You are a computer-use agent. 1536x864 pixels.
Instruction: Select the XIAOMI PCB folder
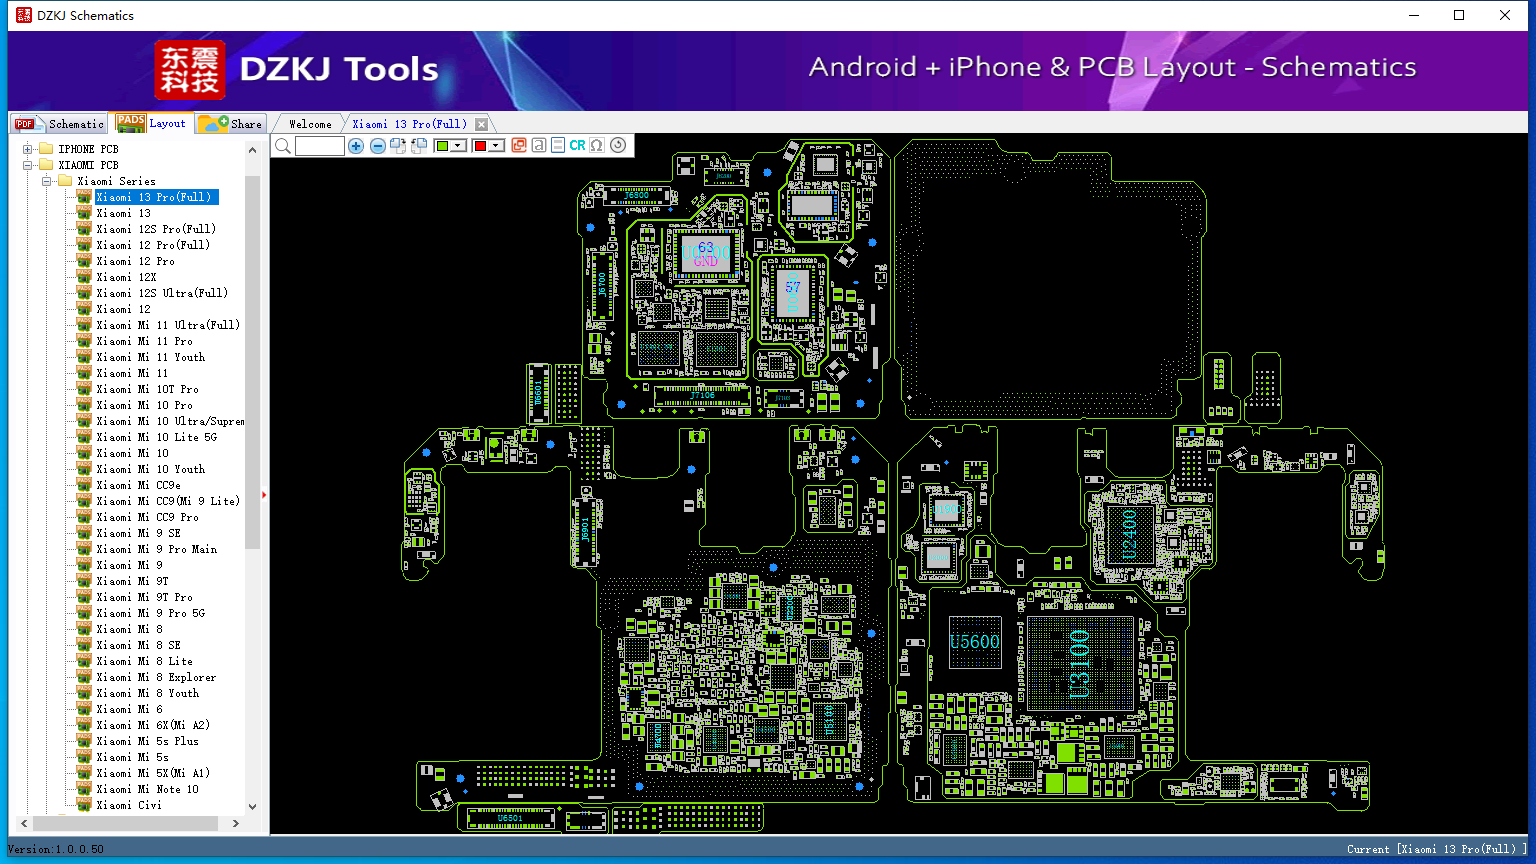(x=88, y=165)
